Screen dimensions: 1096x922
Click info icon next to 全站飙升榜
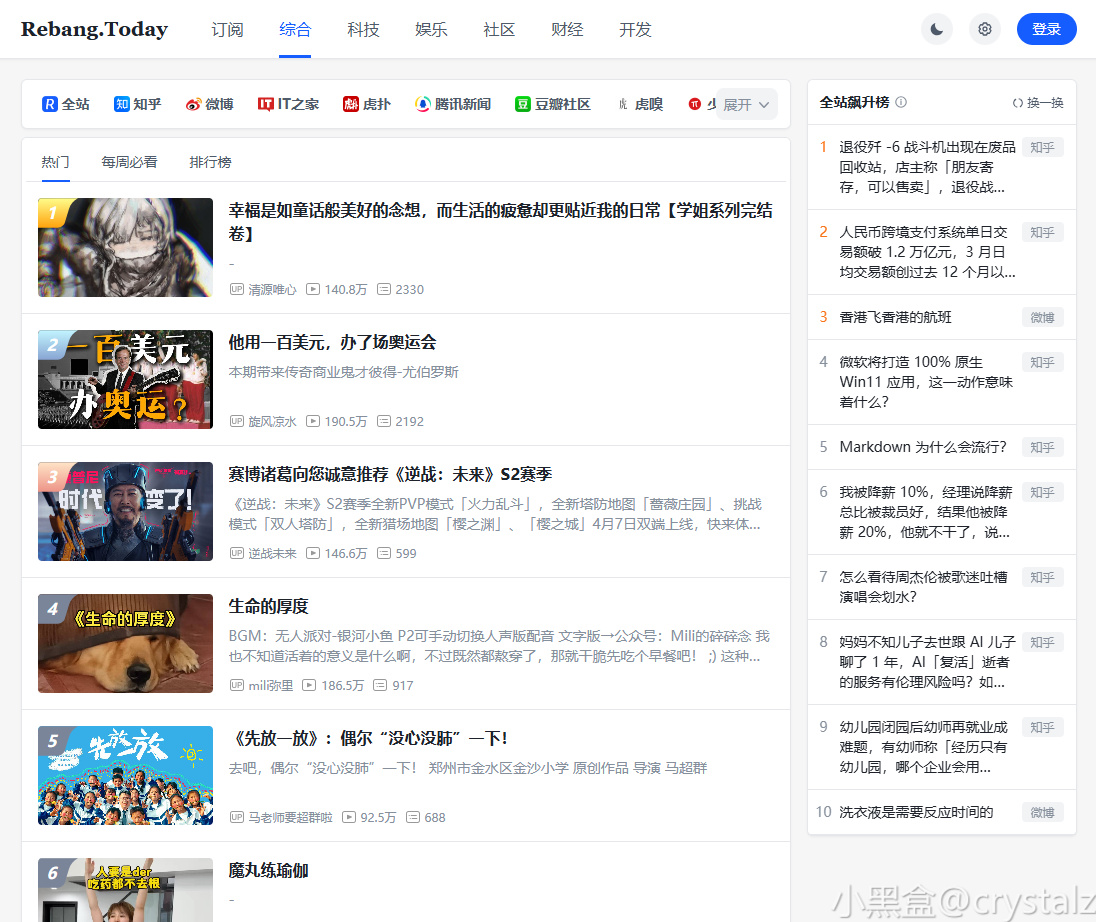point(901,102)
